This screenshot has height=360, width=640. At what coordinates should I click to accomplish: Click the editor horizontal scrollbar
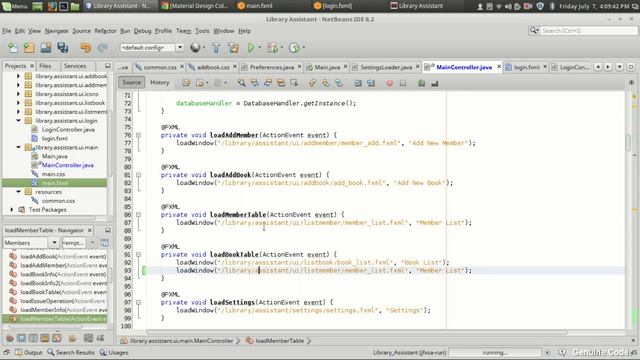(x=357, y=332)
